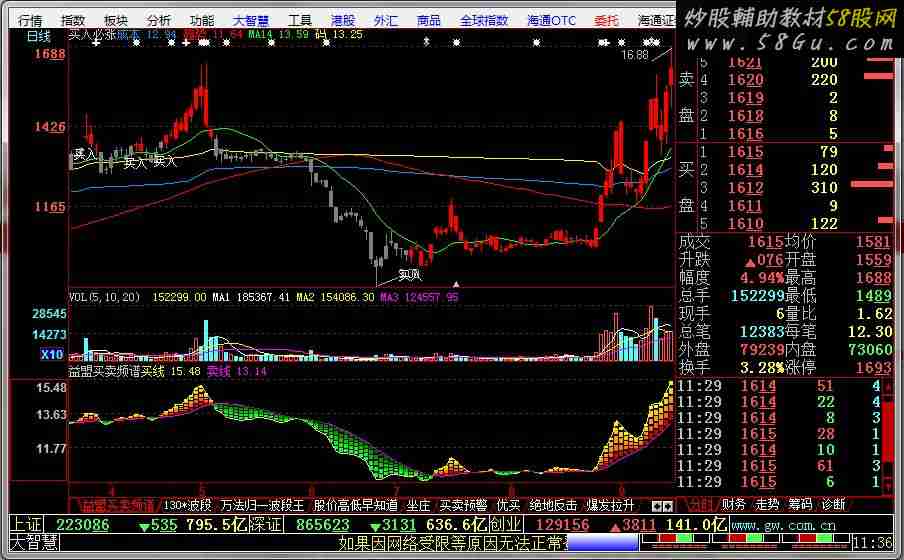Select the 优买 indicator tab

(x=508, y=505)
